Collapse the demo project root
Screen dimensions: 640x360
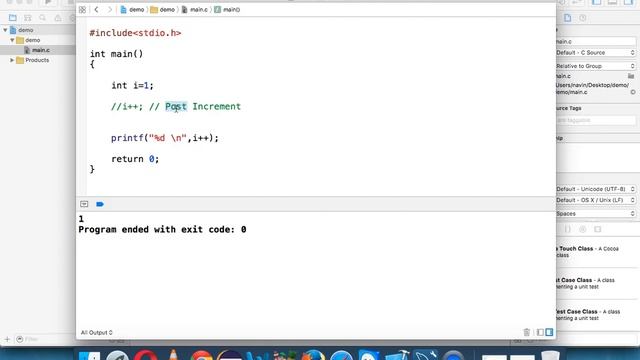[5, 30]
